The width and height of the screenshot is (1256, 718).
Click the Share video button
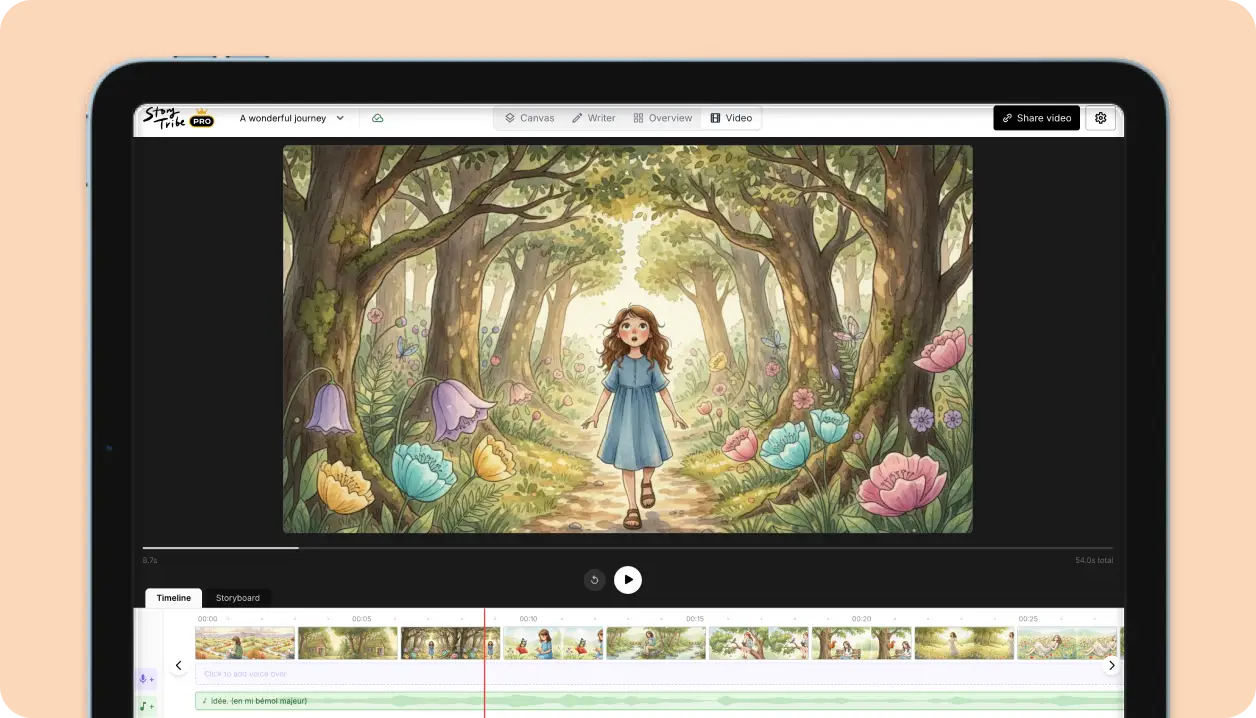click(1036, 118)
